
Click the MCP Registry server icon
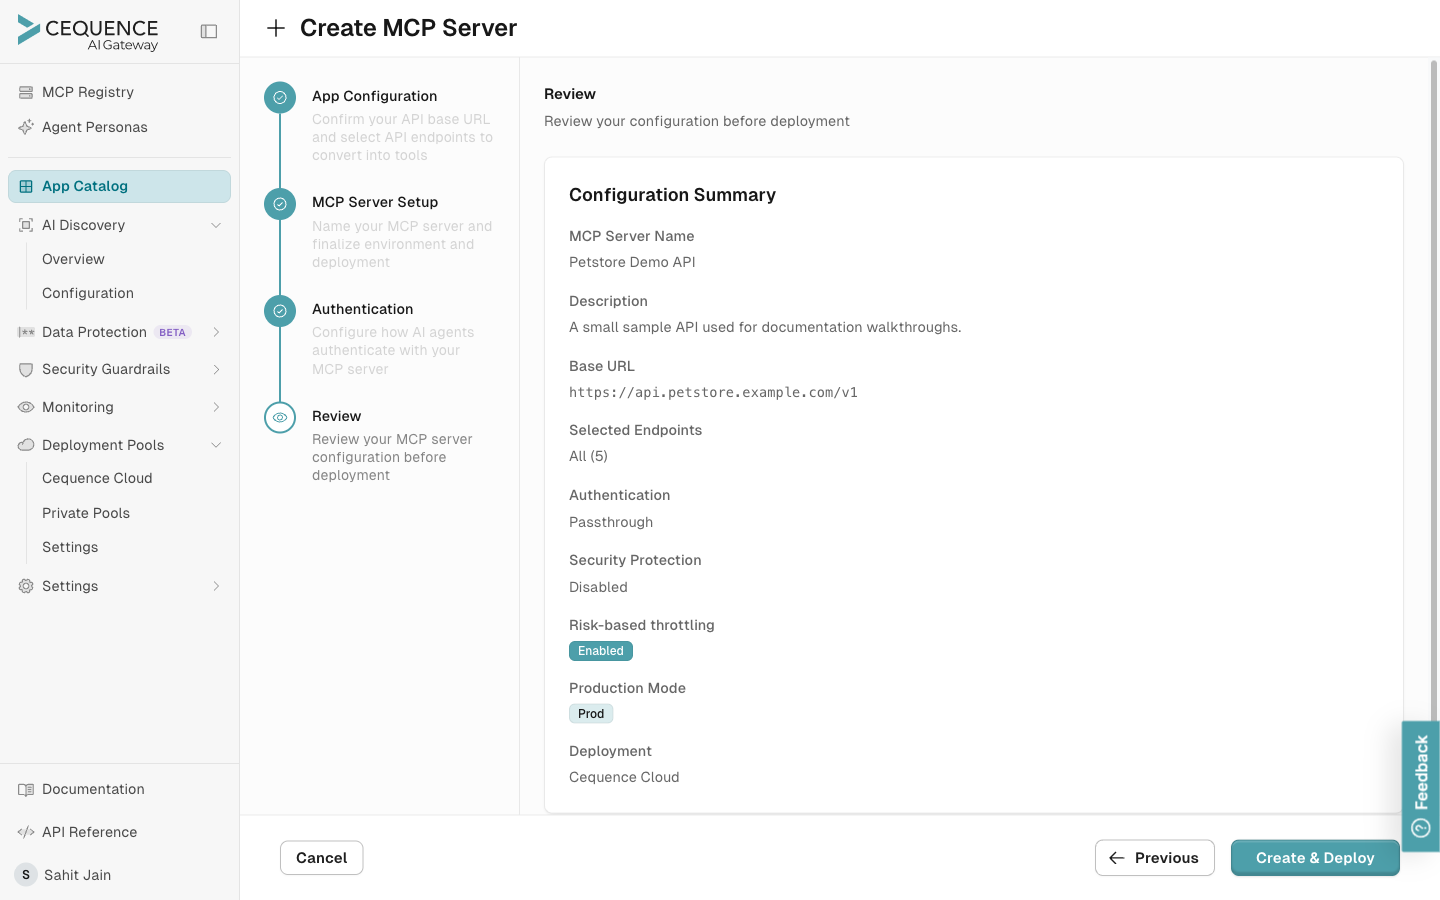pos(26,92)
